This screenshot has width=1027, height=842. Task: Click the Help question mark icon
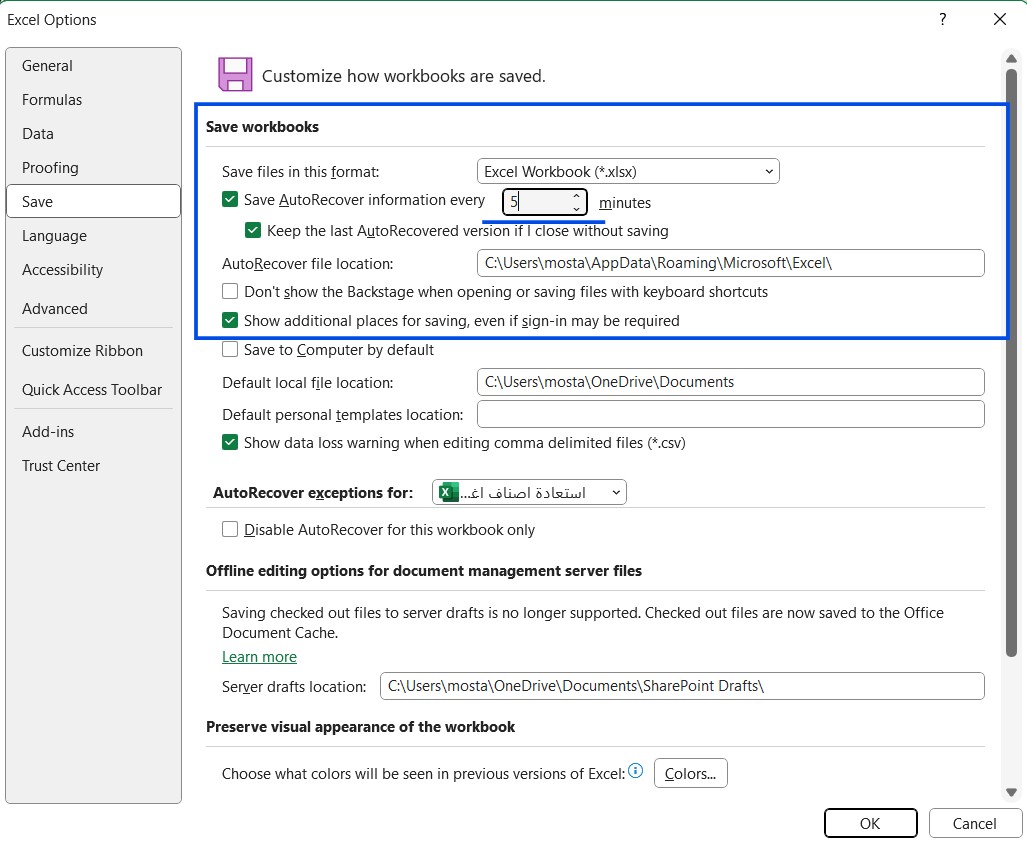coord(942,20)
